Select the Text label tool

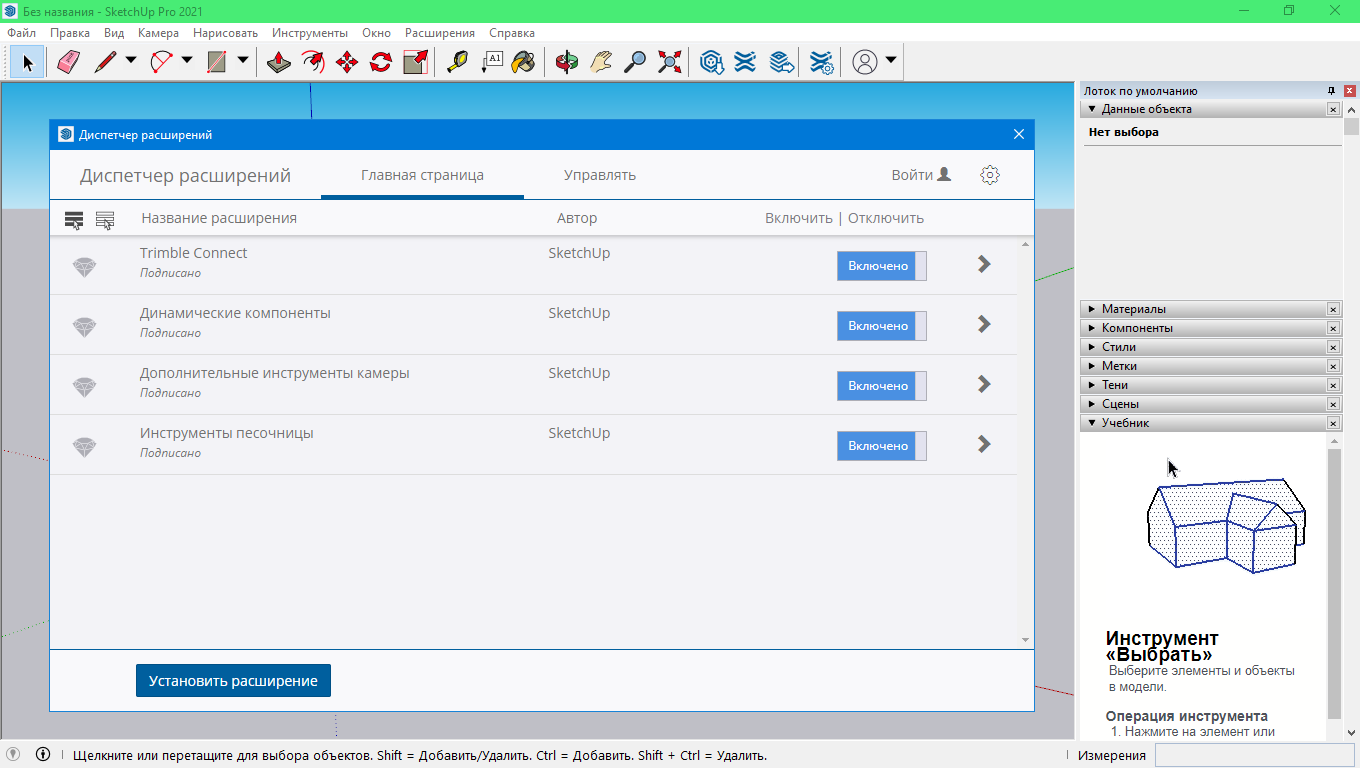coord(491,62)
